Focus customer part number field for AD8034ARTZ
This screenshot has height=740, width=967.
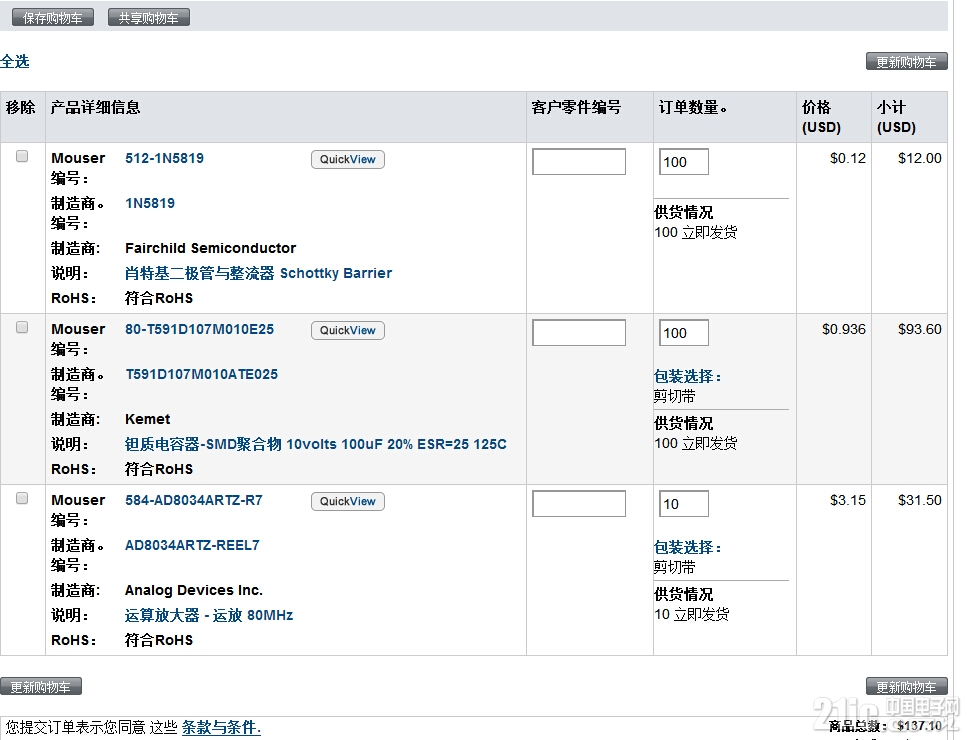coord(579,503)
